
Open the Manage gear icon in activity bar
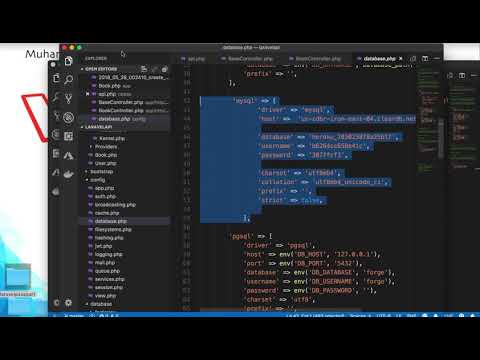(68, 302)
